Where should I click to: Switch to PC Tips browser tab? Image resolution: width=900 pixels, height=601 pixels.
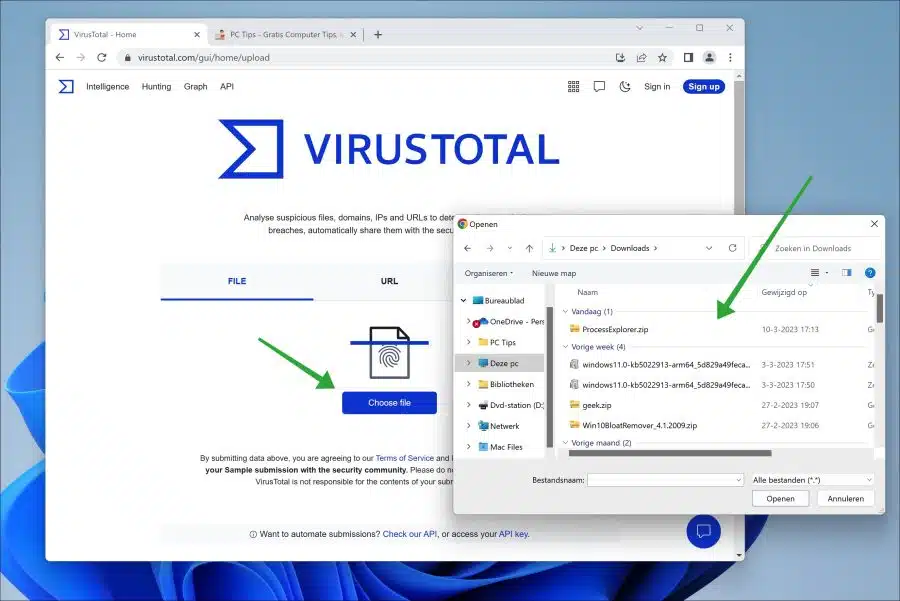(x=285, y=34)
